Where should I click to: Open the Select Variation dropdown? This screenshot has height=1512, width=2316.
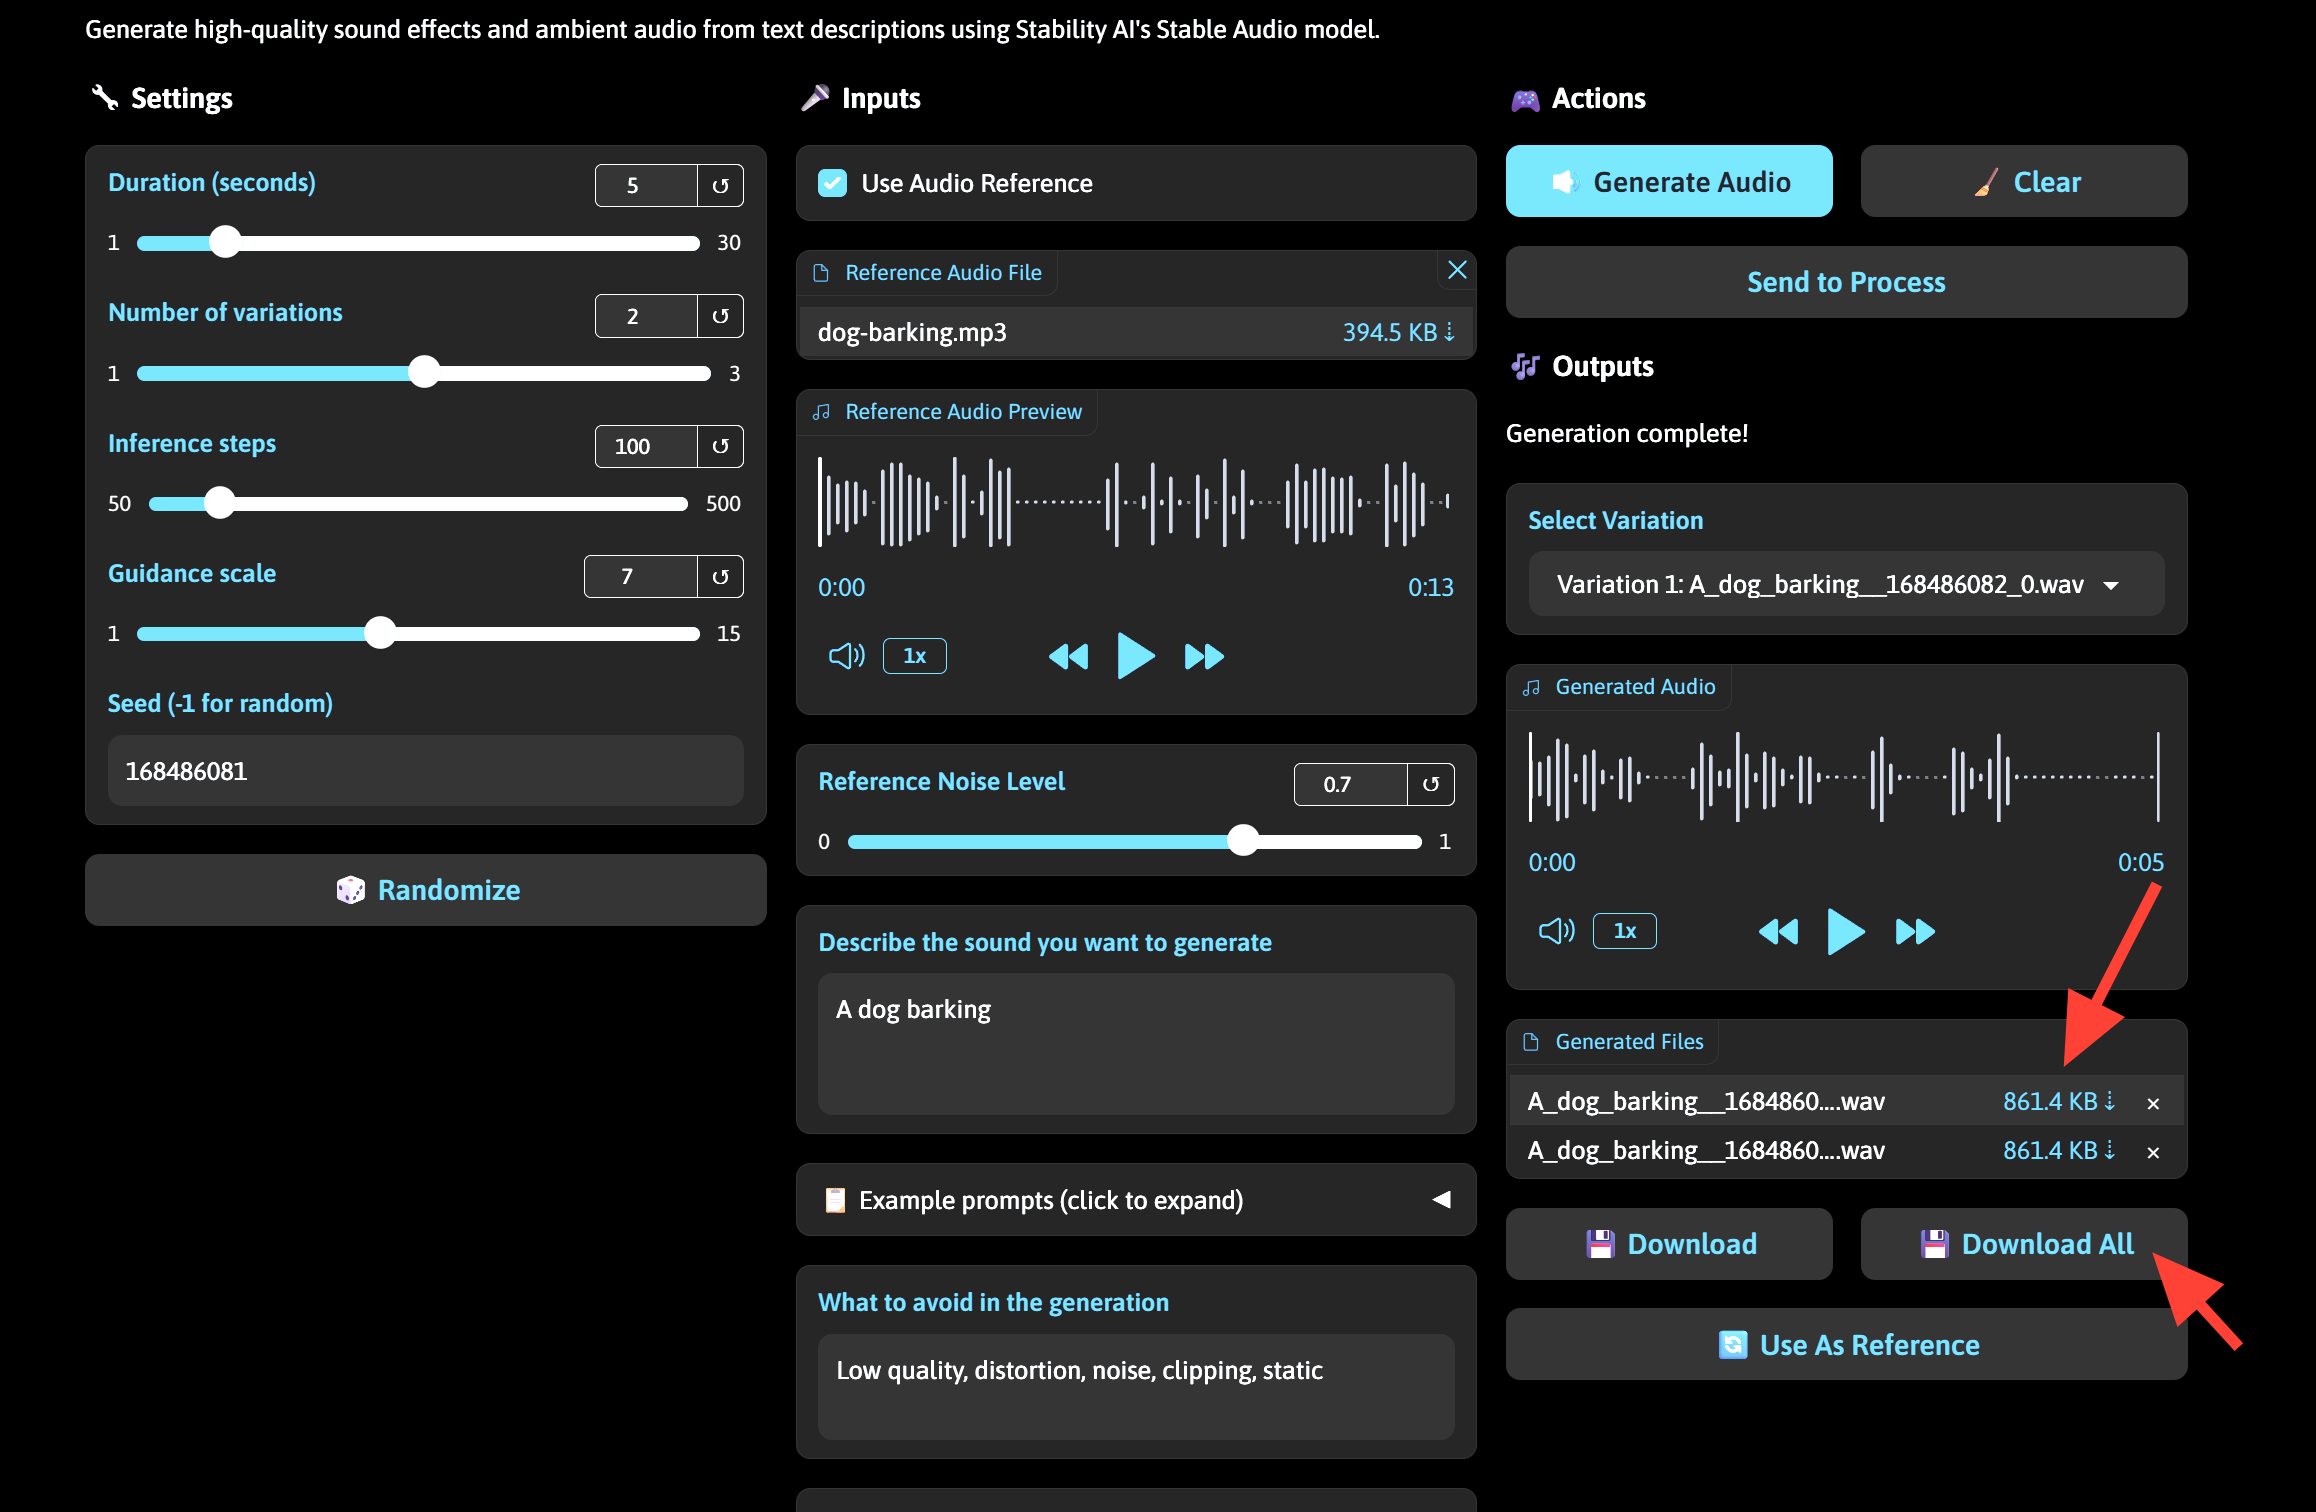1845,583
